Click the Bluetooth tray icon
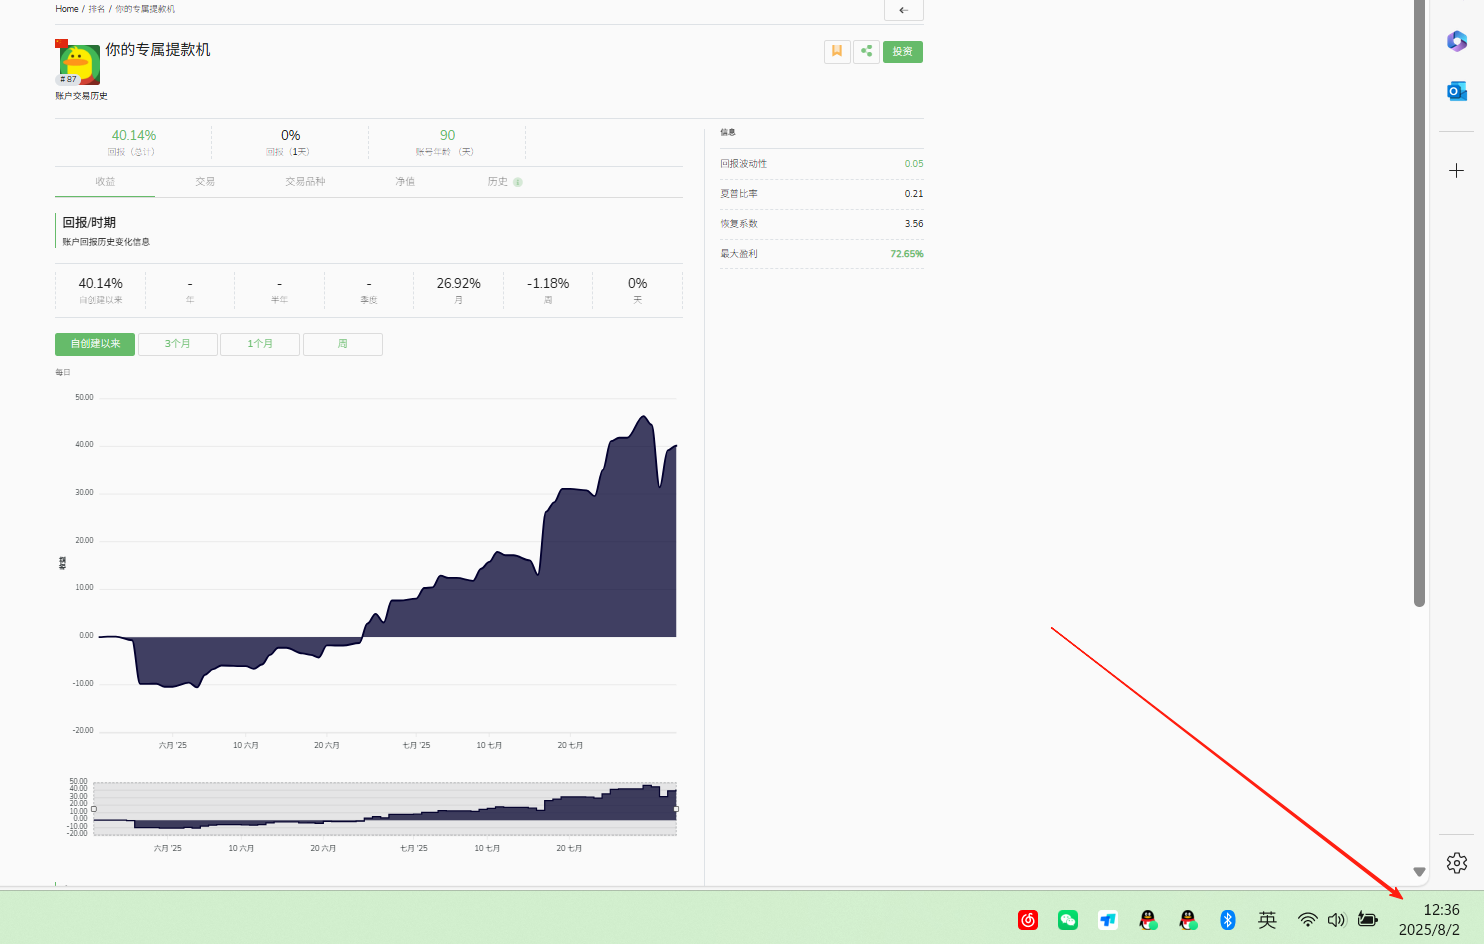Screen dimensions: 1484x944 click(1228, 920)
